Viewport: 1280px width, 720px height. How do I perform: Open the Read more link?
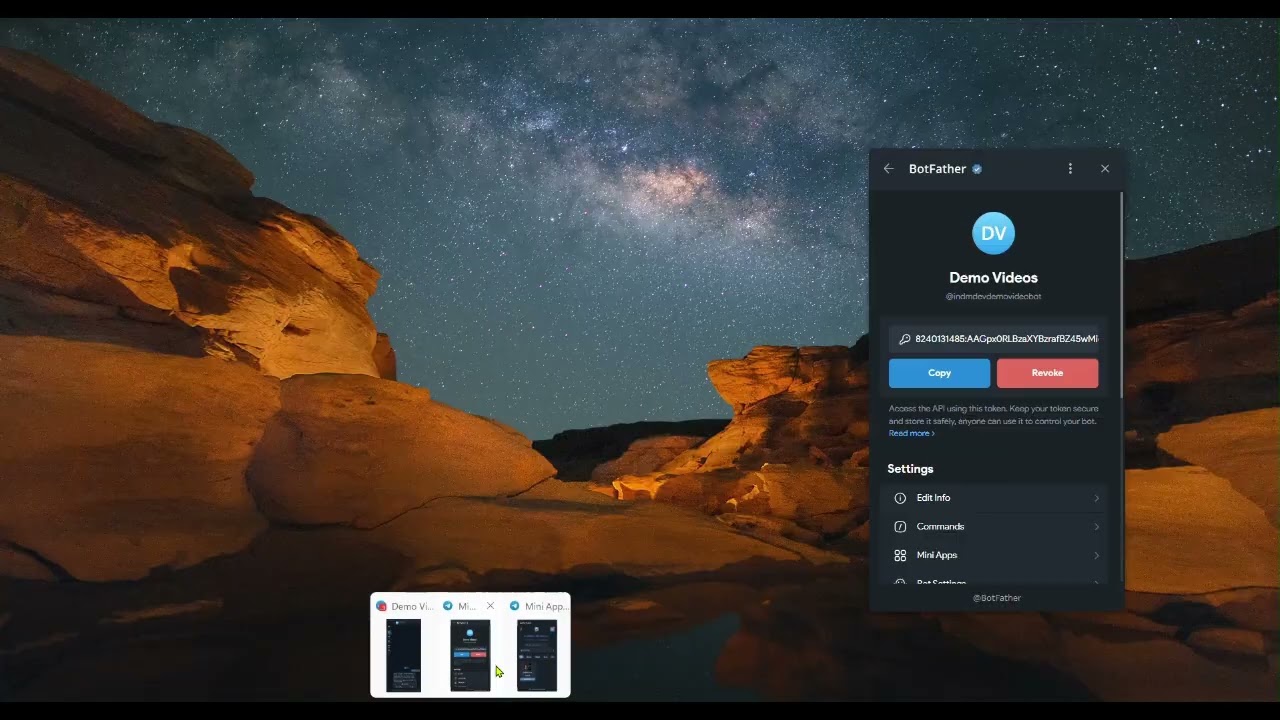911,433
